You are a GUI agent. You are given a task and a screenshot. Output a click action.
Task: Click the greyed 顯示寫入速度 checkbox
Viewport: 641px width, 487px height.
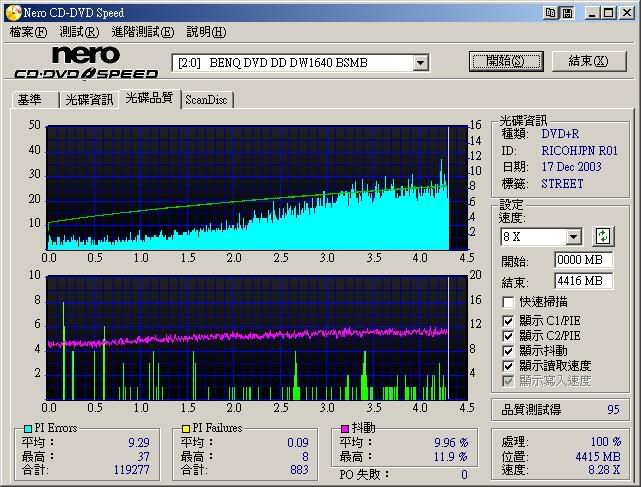click(x=508, y=381)
